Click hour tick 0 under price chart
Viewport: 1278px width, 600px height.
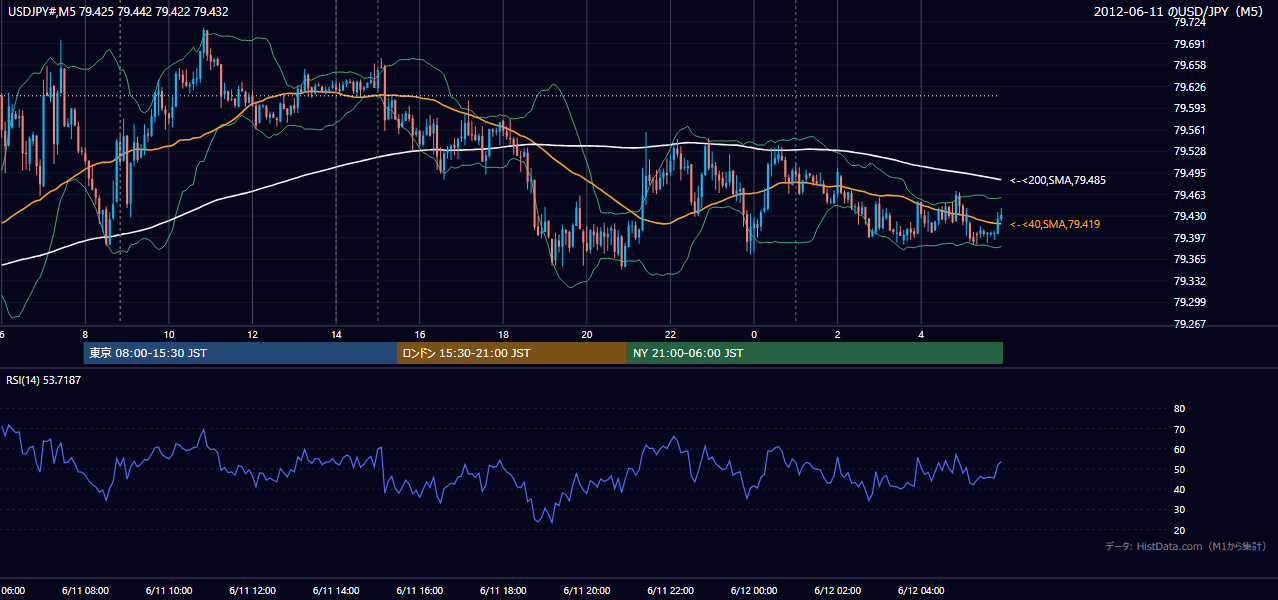tap(754, 335)
